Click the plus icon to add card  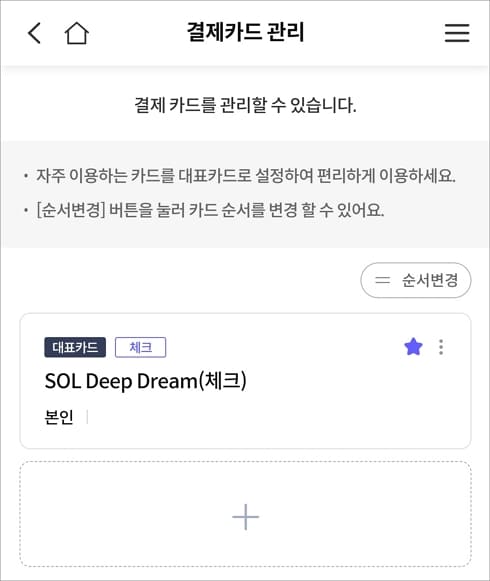point(245,517)
